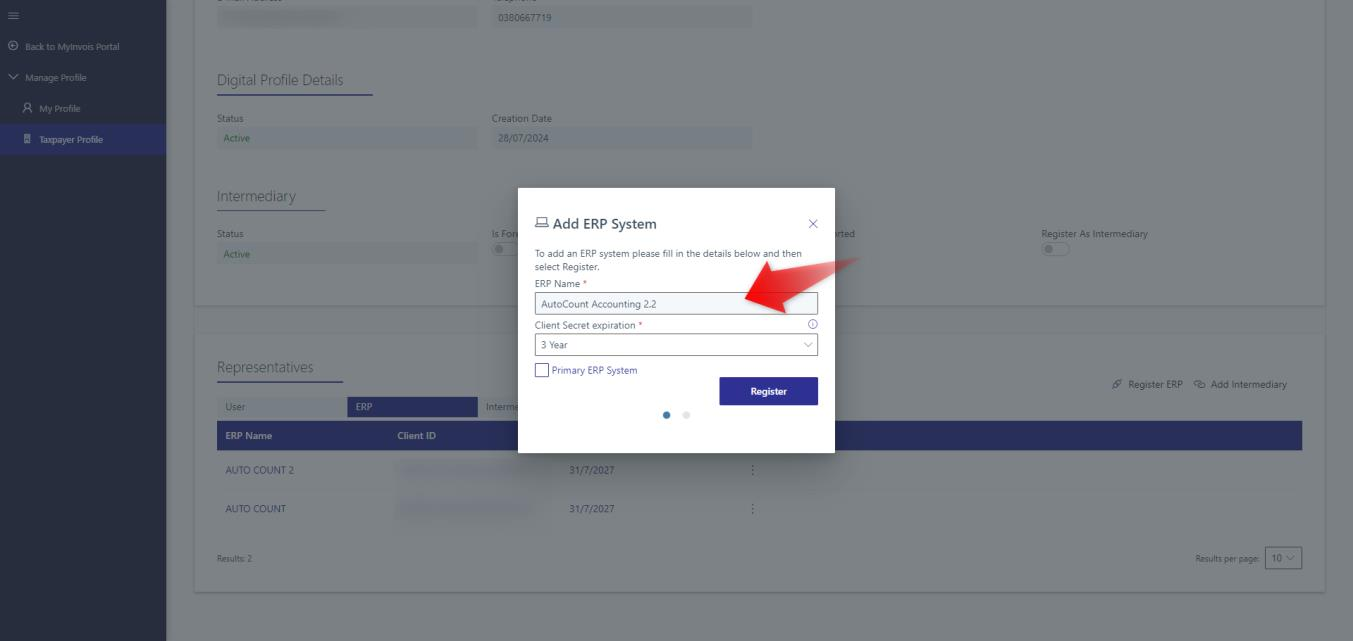The width and height of the screenshot is (1353, 641).
Task: Click the Back to MyInvois Portal arrow icon
Action: (13, 46)
